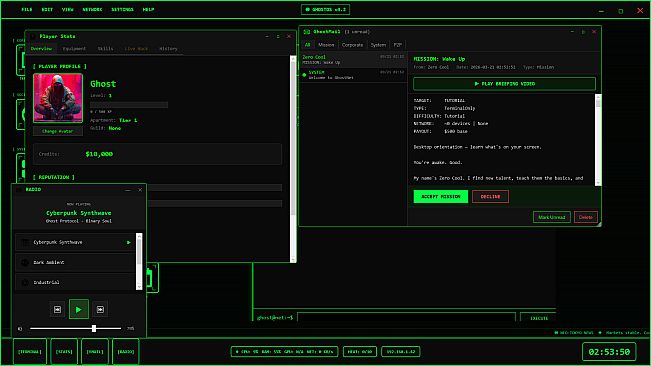The image size is (651, 366).
Task: Click the Heat status indicator
Action: (360, 351)
